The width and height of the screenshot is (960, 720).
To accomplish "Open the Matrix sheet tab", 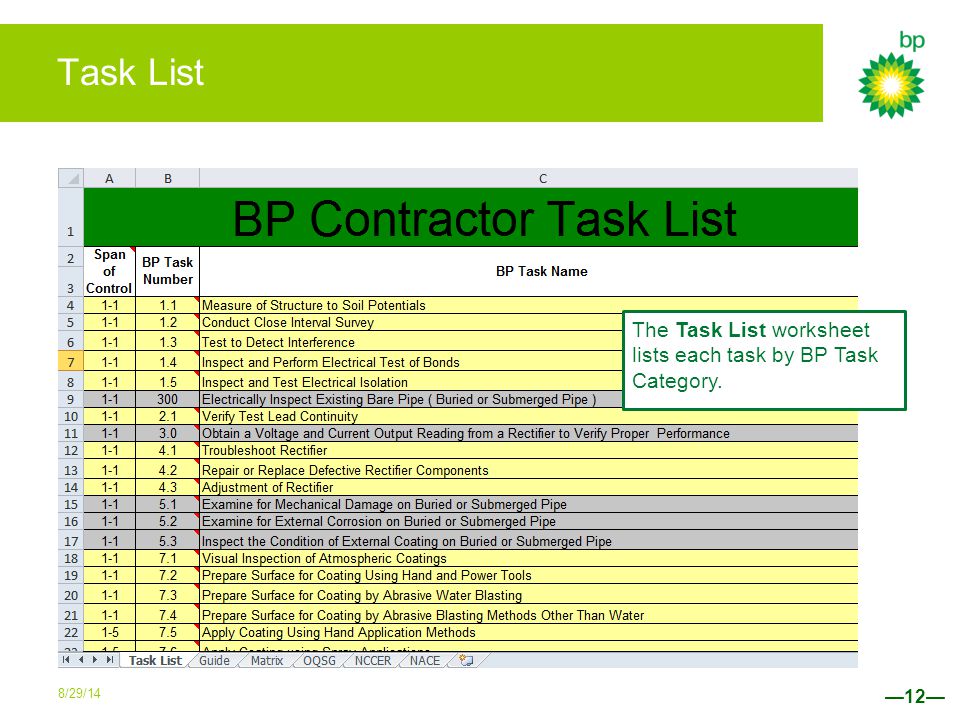I will [267, 661].
